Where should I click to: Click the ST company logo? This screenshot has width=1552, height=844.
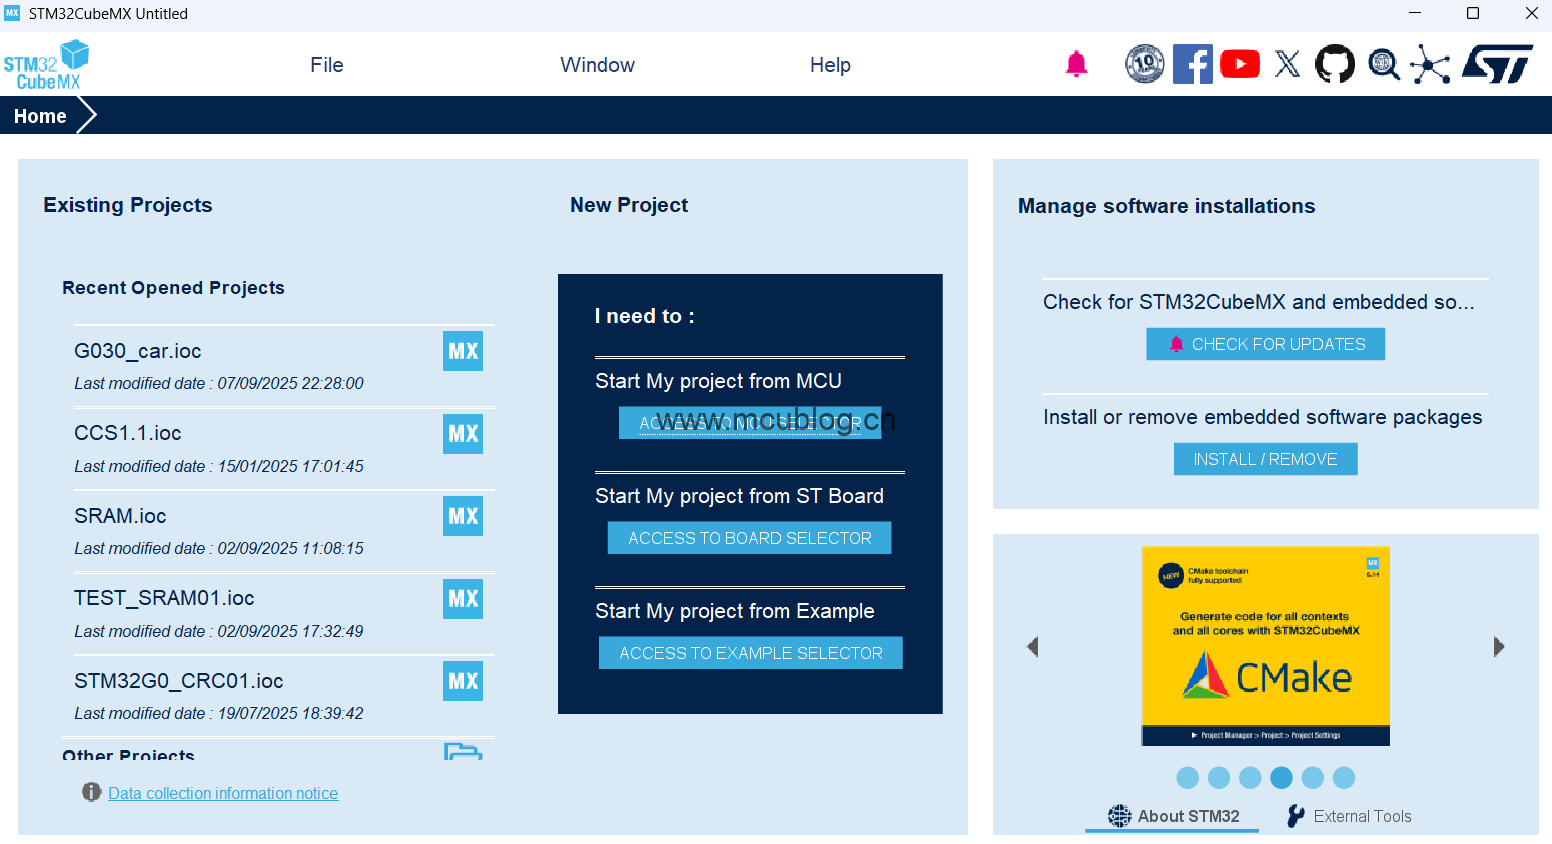(x=1497, y=64)
